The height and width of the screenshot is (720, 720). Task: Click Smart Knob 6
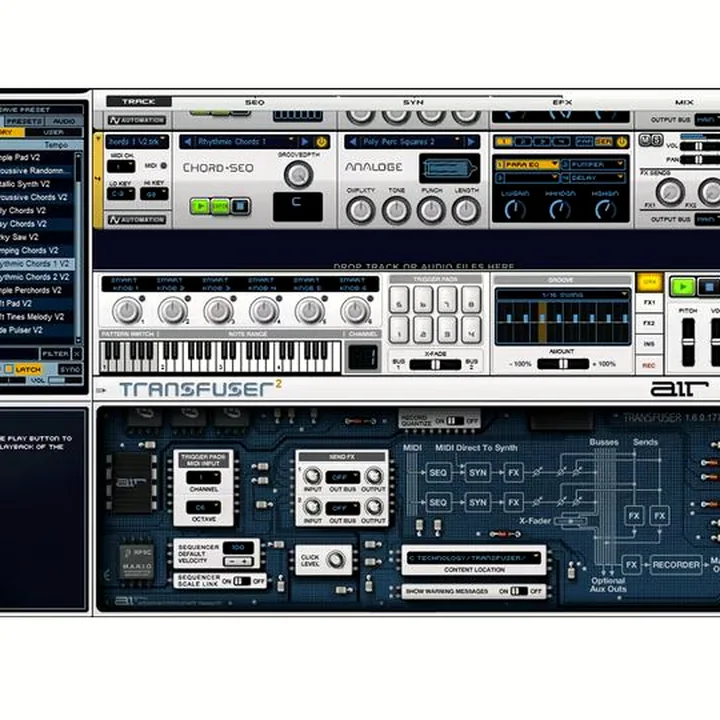pos(355,310)
